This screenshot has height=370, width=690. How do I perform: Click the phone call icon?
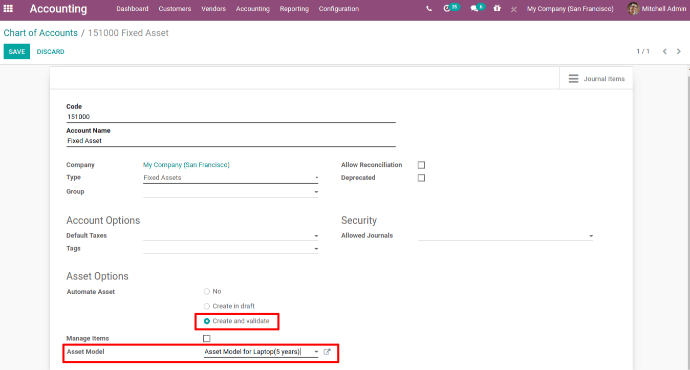pyautogui.click(x=429, y=8)
